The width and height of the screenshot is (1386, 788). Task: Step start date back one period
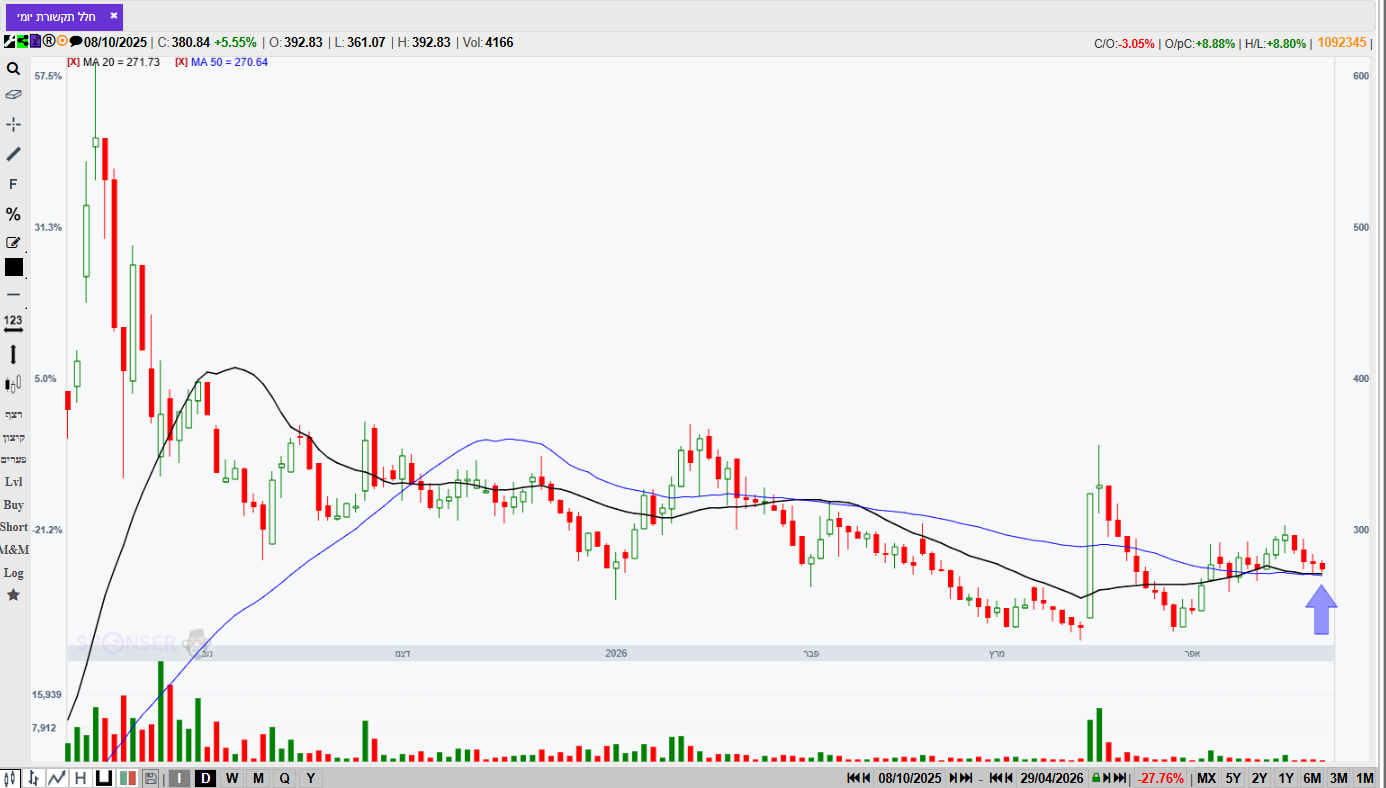[x=866, y=778]
